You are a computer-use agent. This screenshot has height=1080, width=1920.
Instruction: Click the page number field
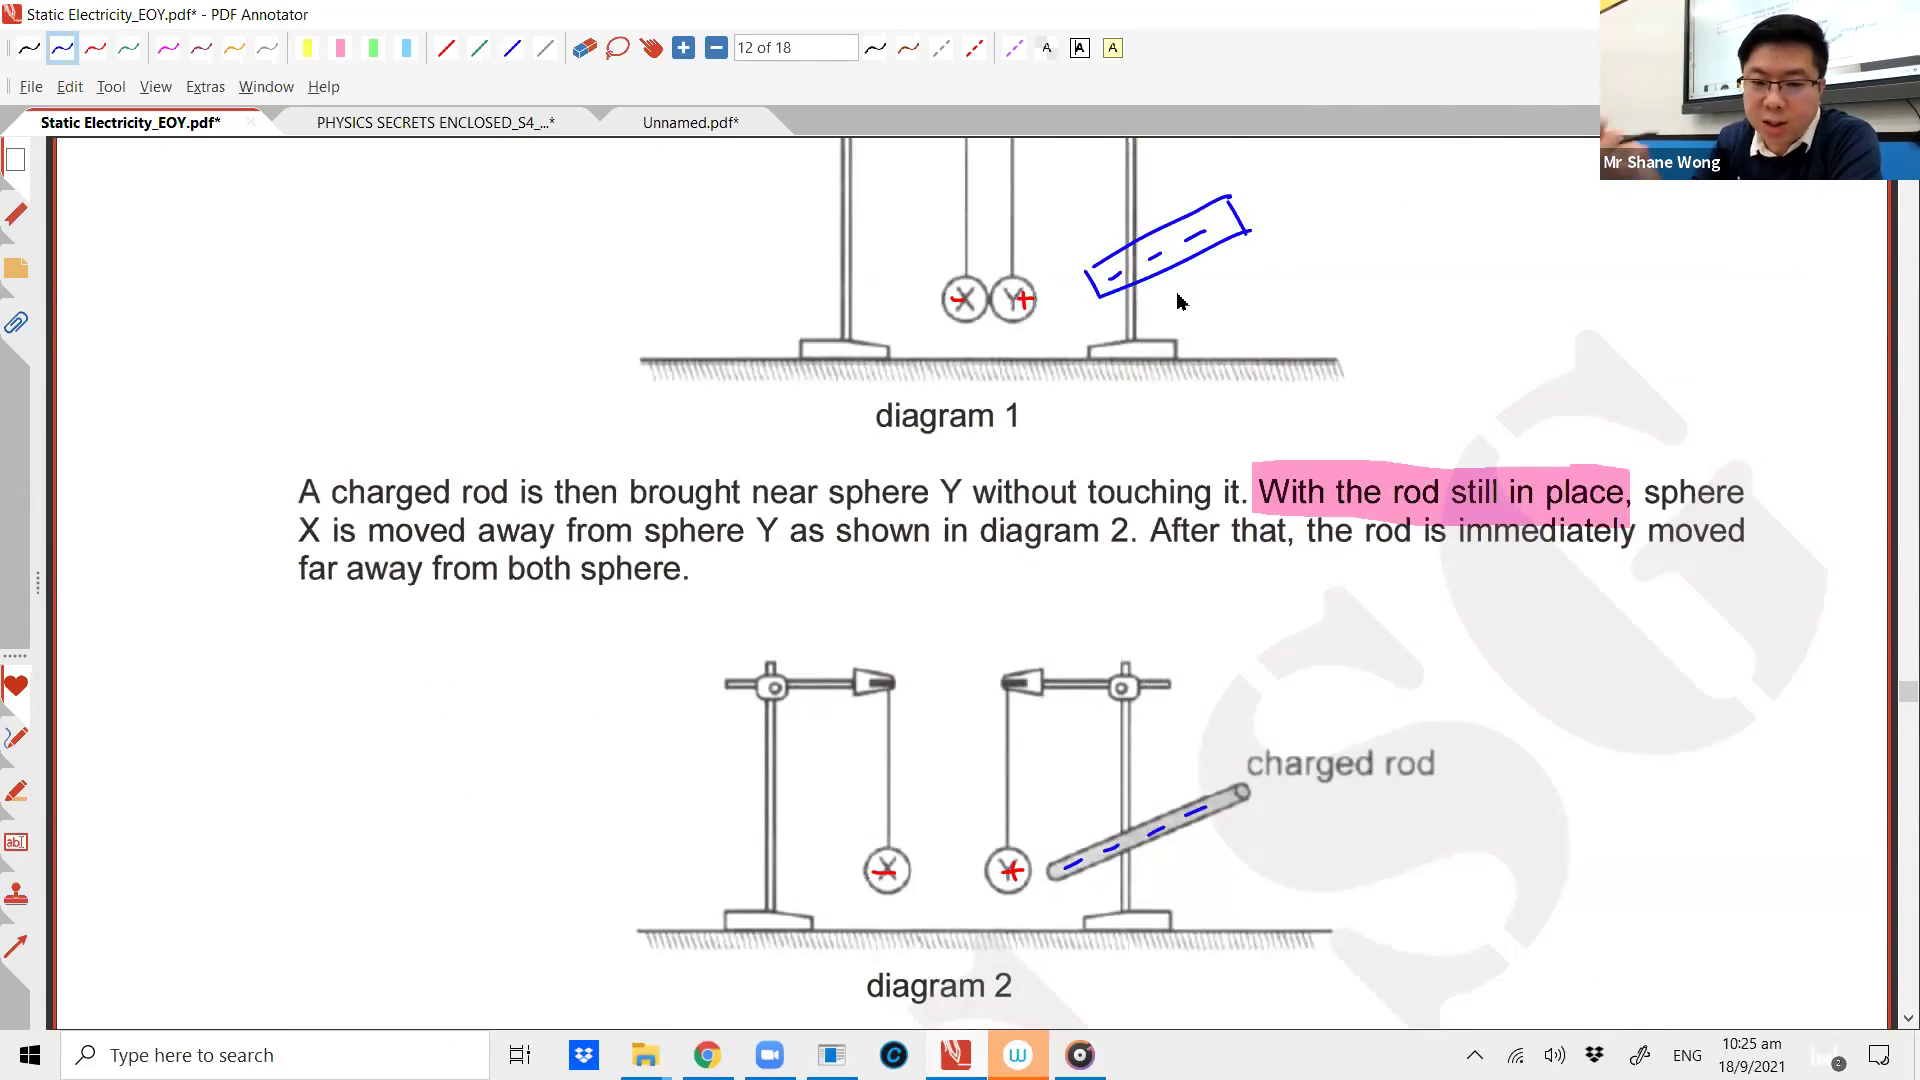point(795,48)
